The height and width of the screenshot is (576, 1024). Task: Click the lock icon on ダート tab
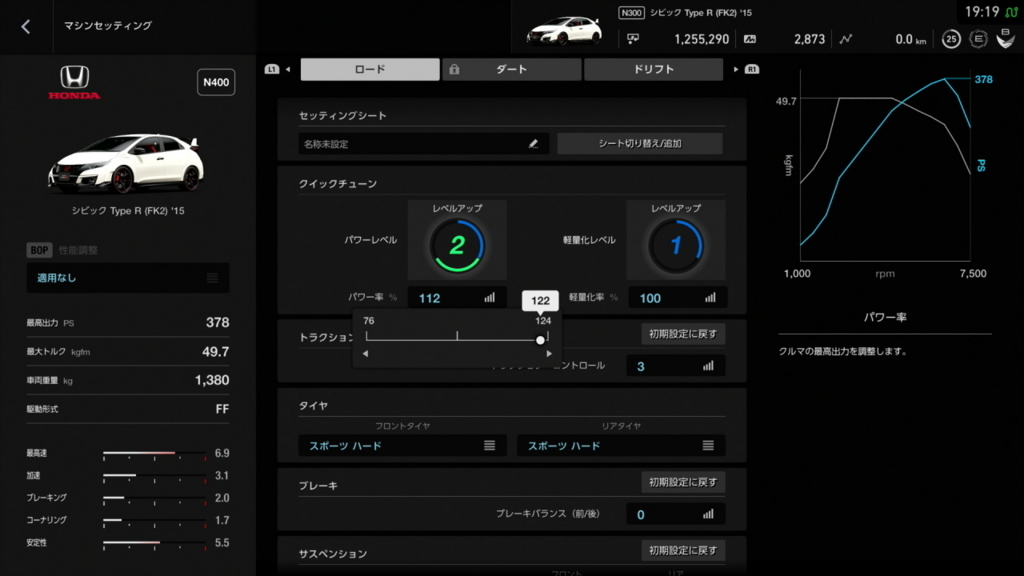click(454, 69)
